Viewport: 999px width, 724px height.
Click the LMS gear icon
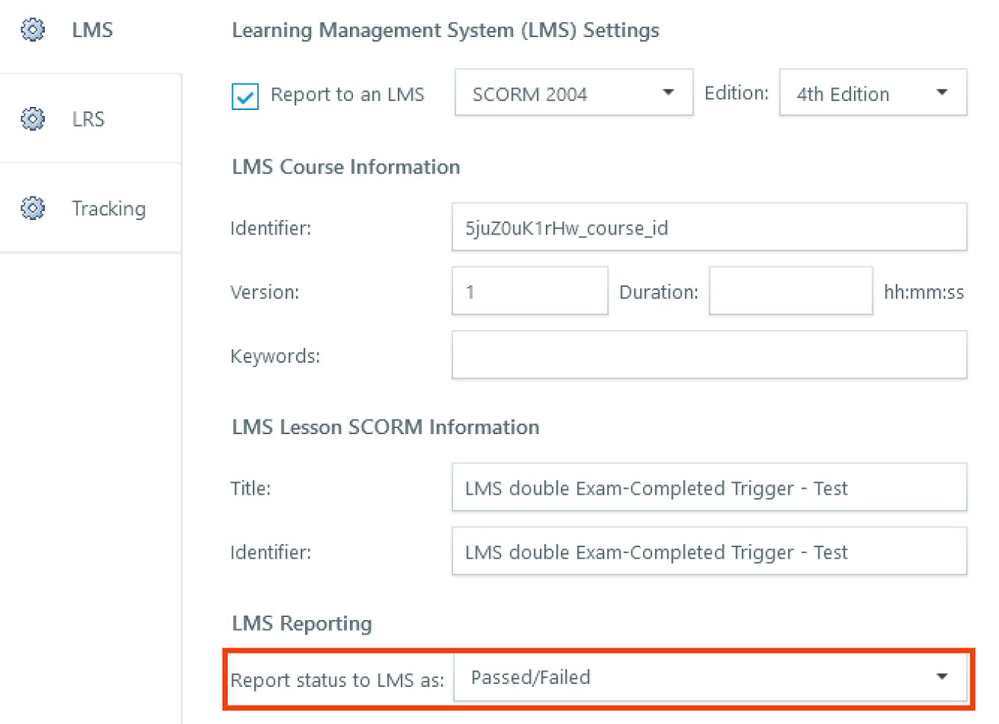(x=33, y=30)
